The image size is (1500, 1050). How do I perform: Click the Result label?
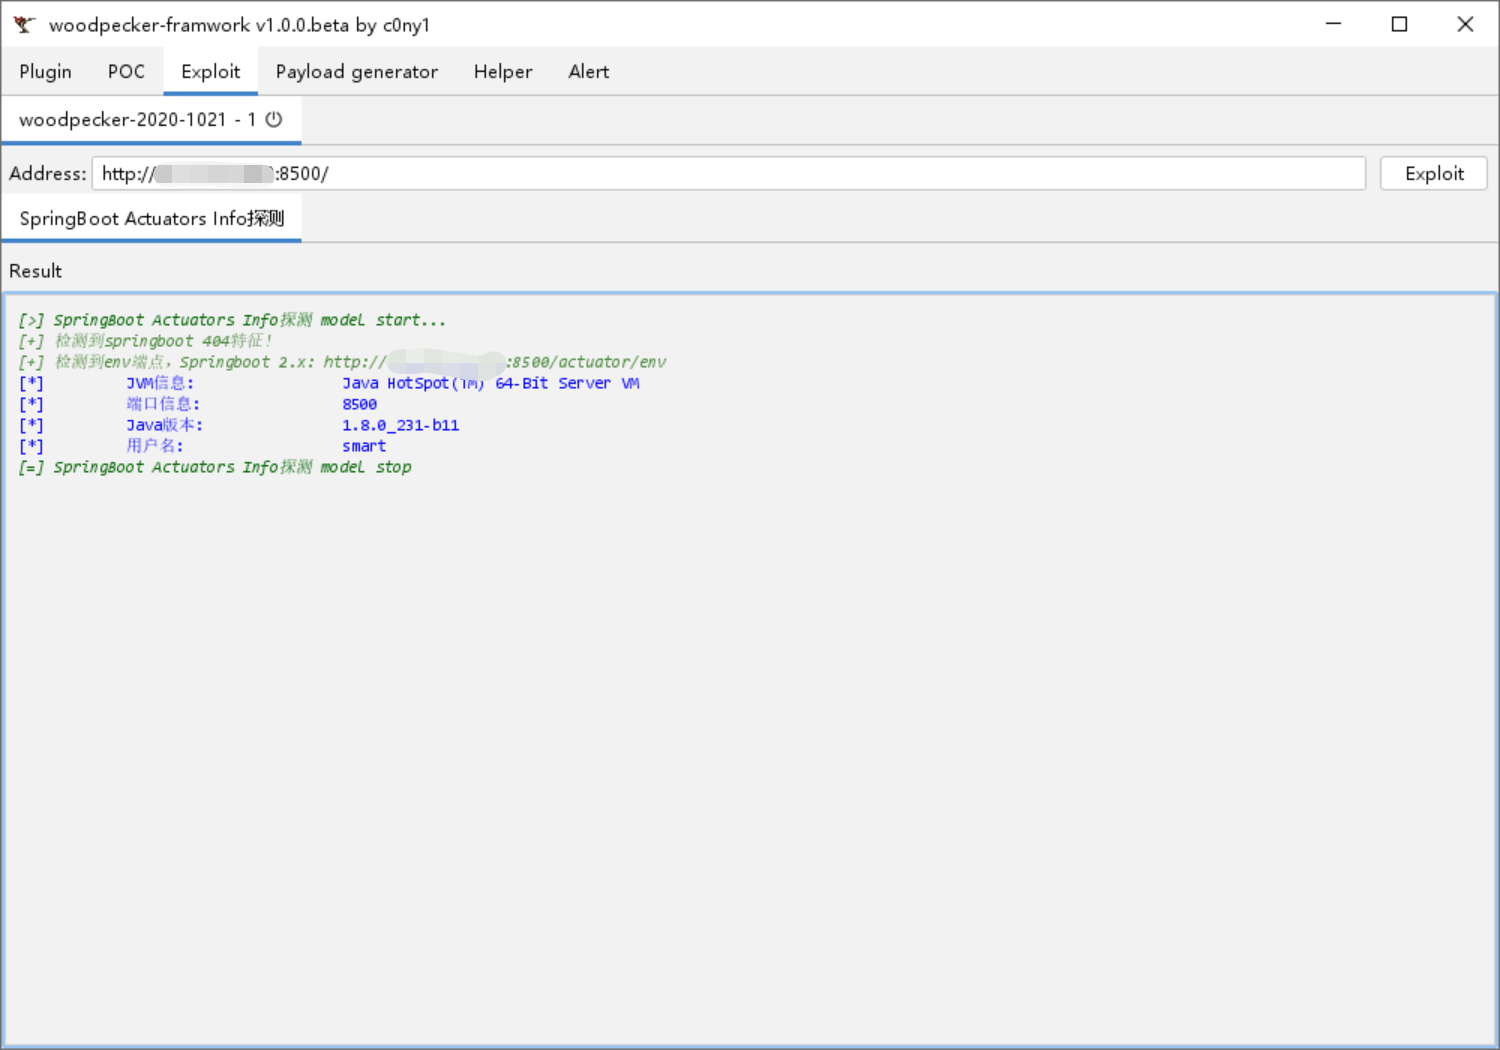pyautogui.click(x=35, y=271)
